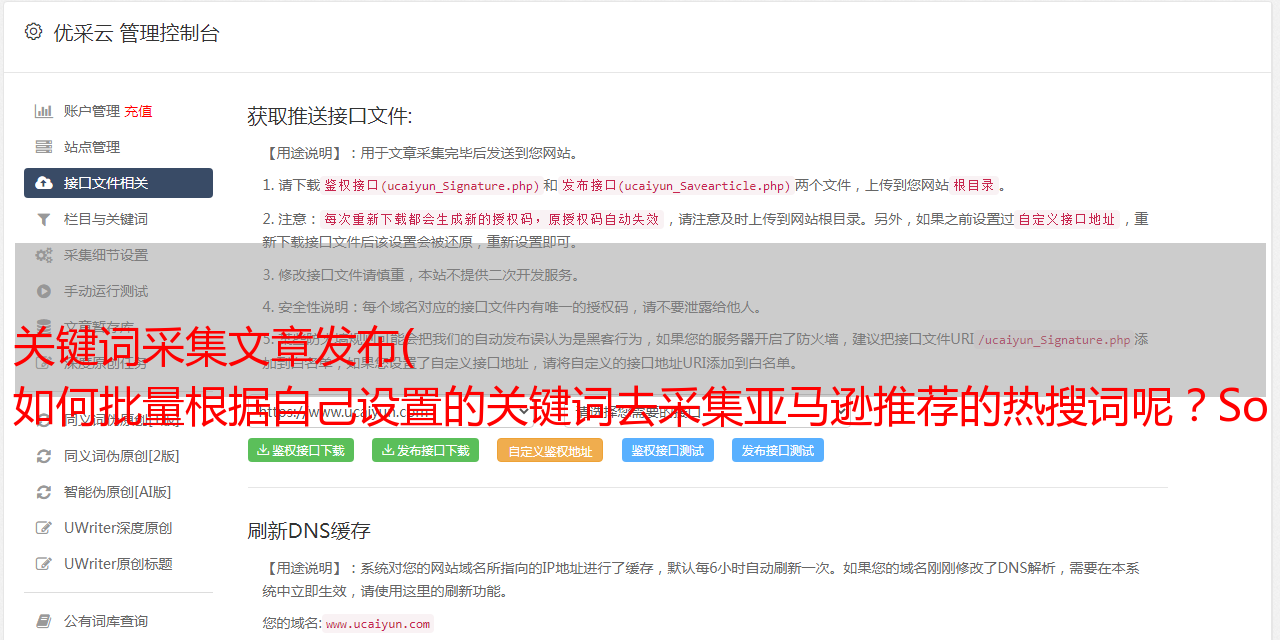Image resolution: width=1280 pixels, height=640 pixels.
Task: Run the 鉴权接口测试 button
Action: (x=668, y=450)
